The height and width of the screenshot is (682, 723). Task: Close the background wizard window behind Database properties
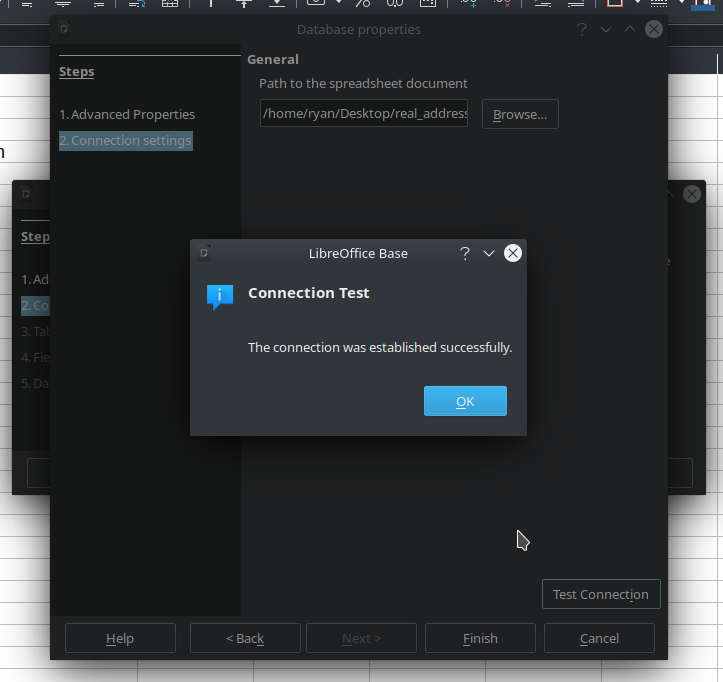pyautogui.click(x=692, y=194)
